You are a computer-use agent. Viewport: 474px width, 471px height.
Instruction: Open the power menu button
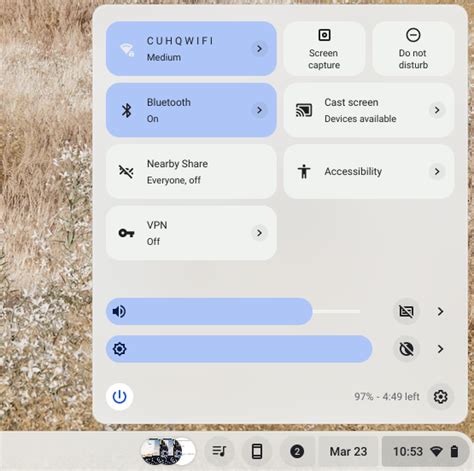[119, 397]
